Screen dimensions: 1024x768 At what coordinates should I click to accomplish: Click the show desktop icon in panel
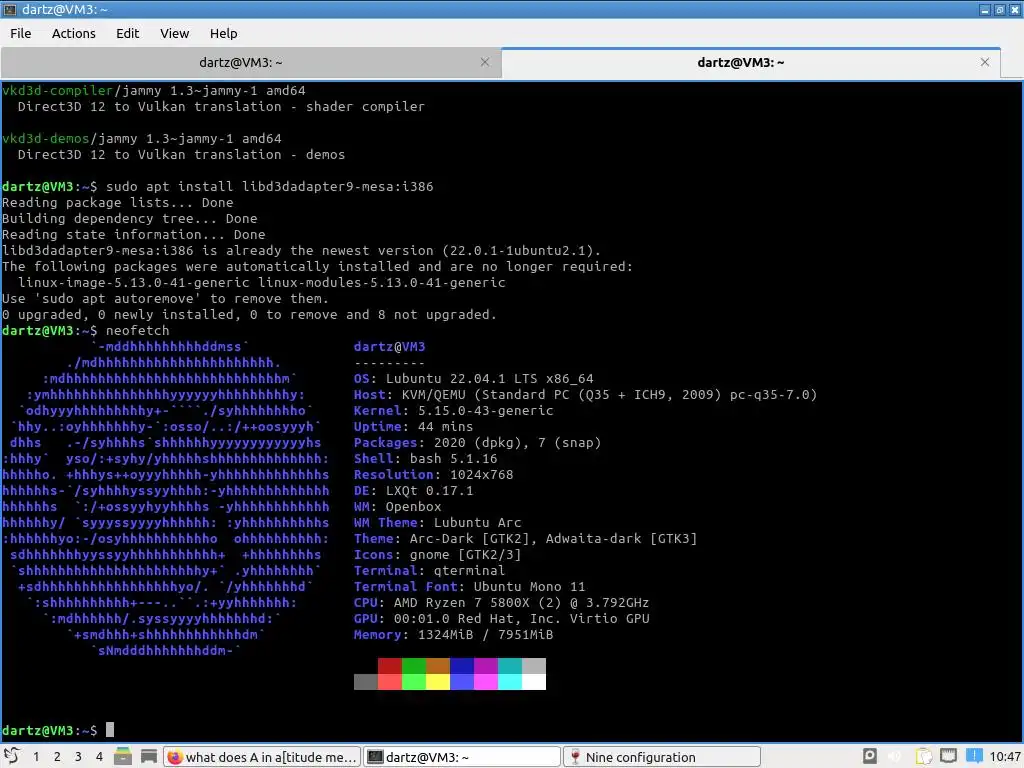149,756
